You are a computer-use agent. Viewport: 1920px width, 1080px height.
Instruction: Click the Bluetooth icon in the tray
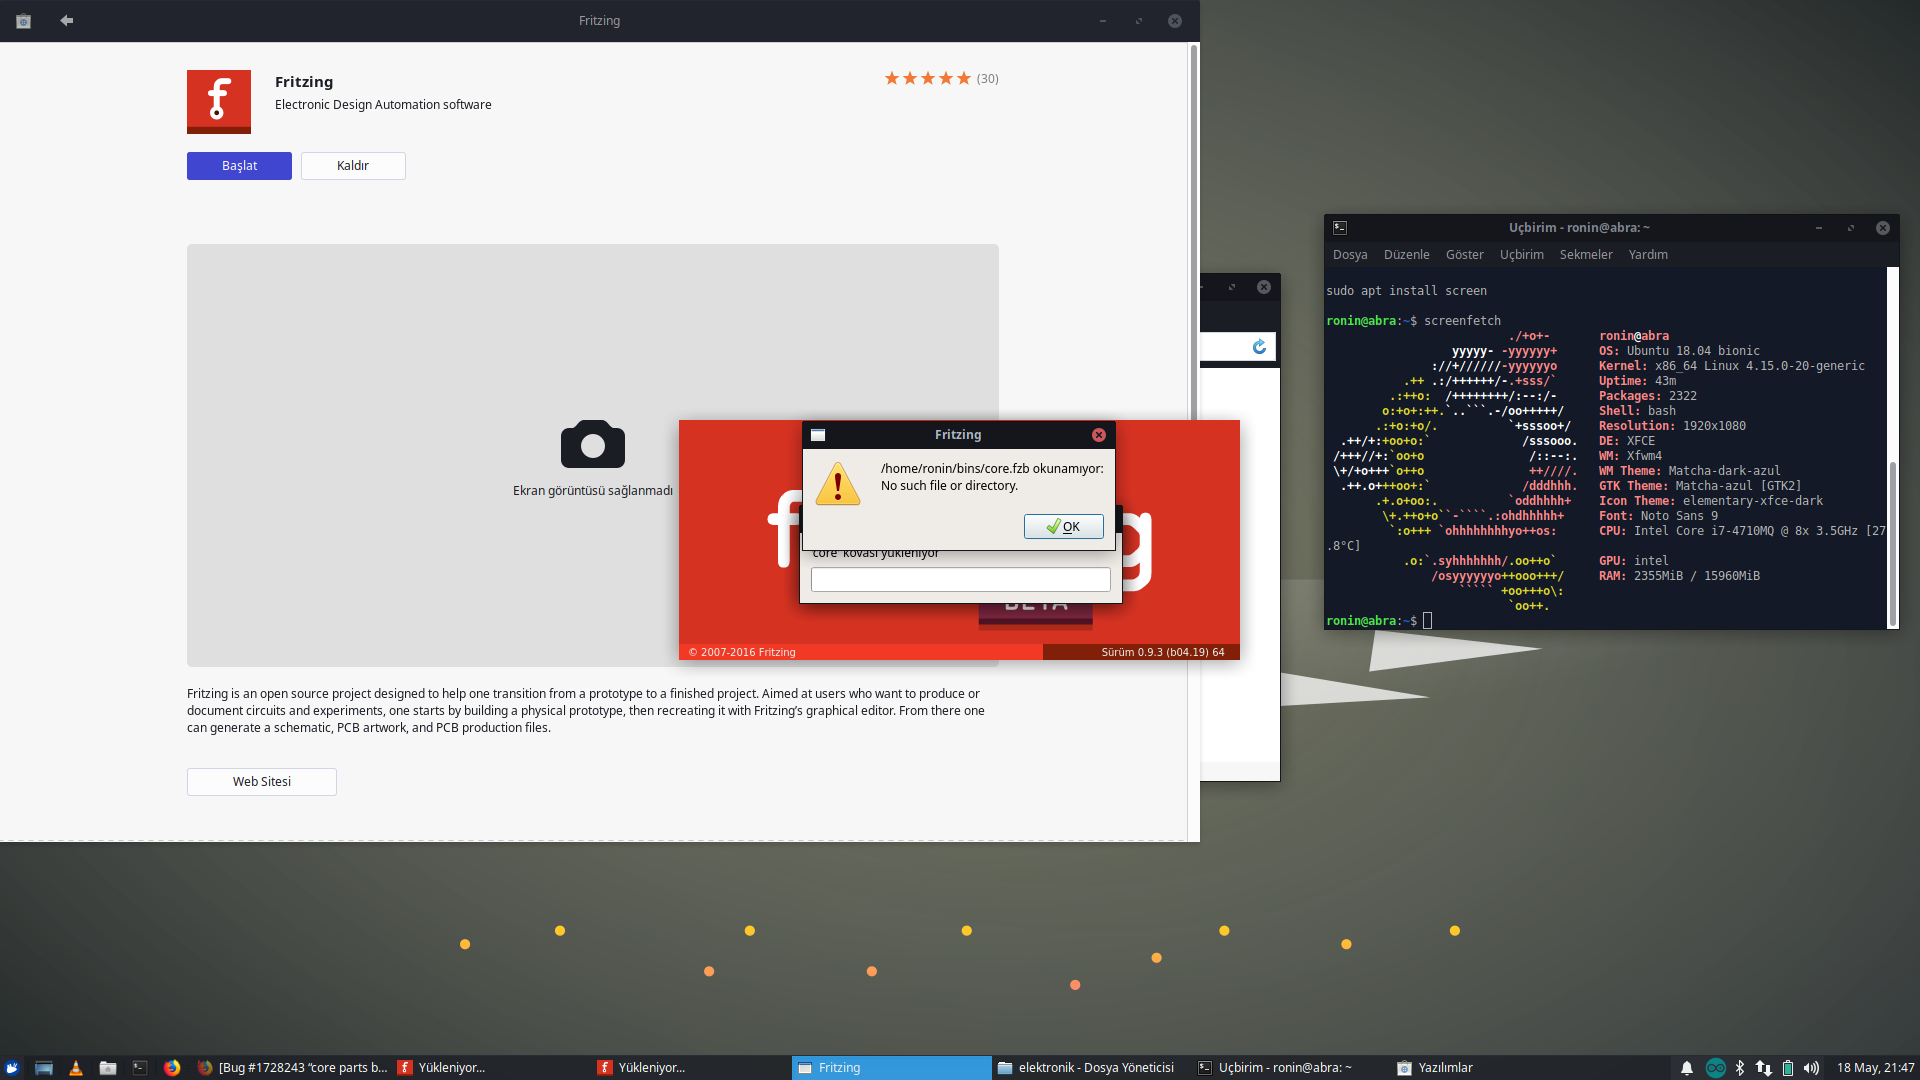1740,1067
